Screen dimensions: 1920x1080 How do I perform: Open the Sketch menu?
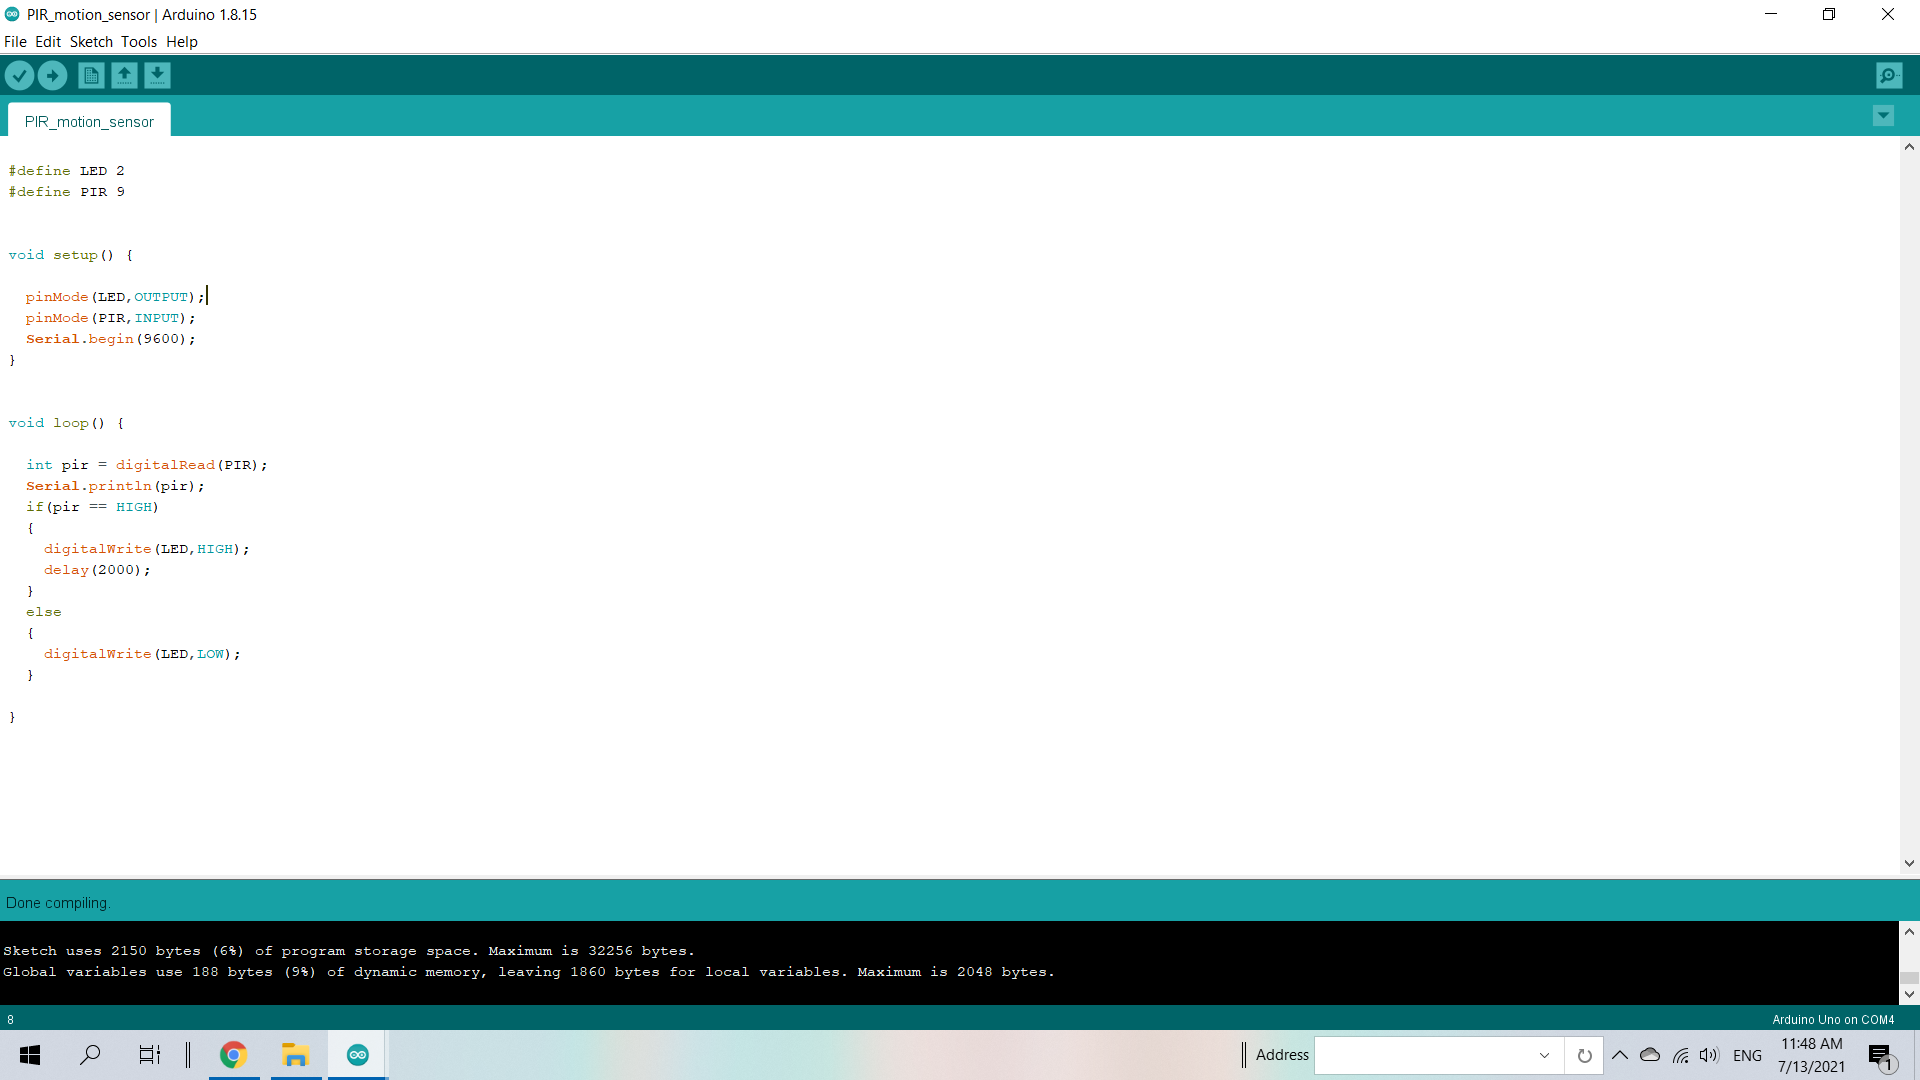click(x=90, y=42)
